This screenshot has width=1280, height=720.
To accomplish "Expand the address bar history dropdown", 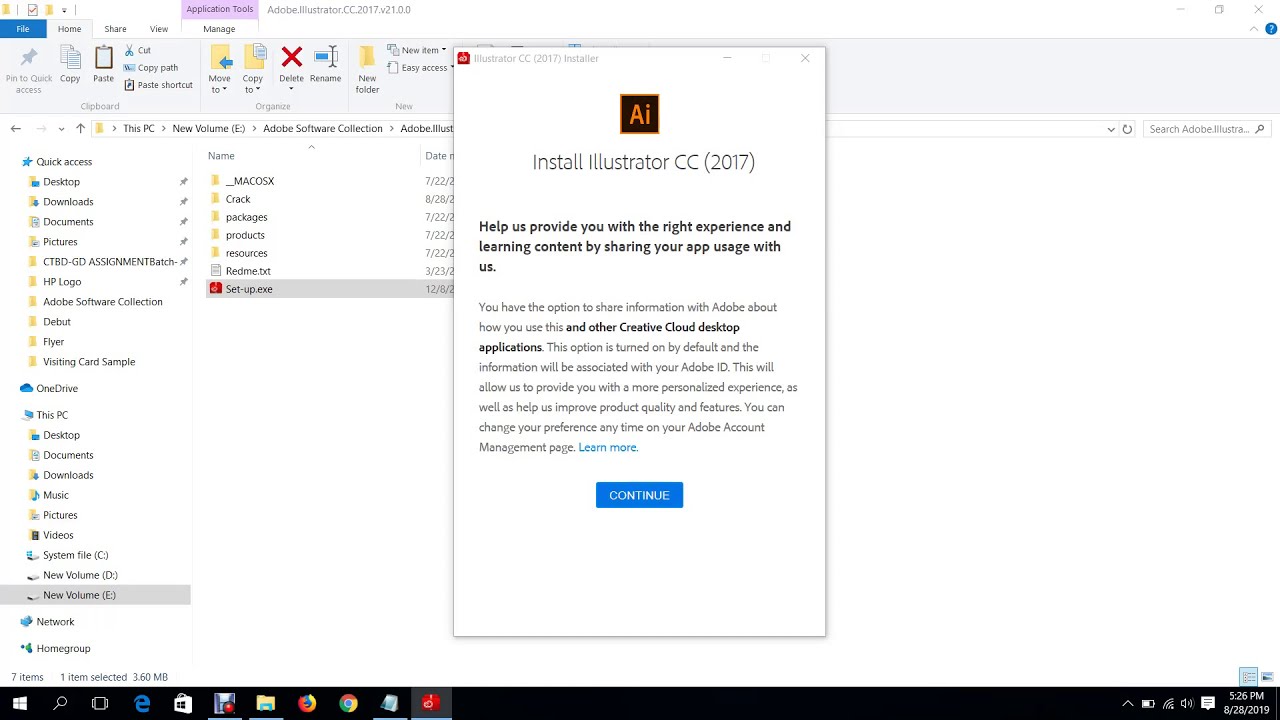I will pos(1111,129).
